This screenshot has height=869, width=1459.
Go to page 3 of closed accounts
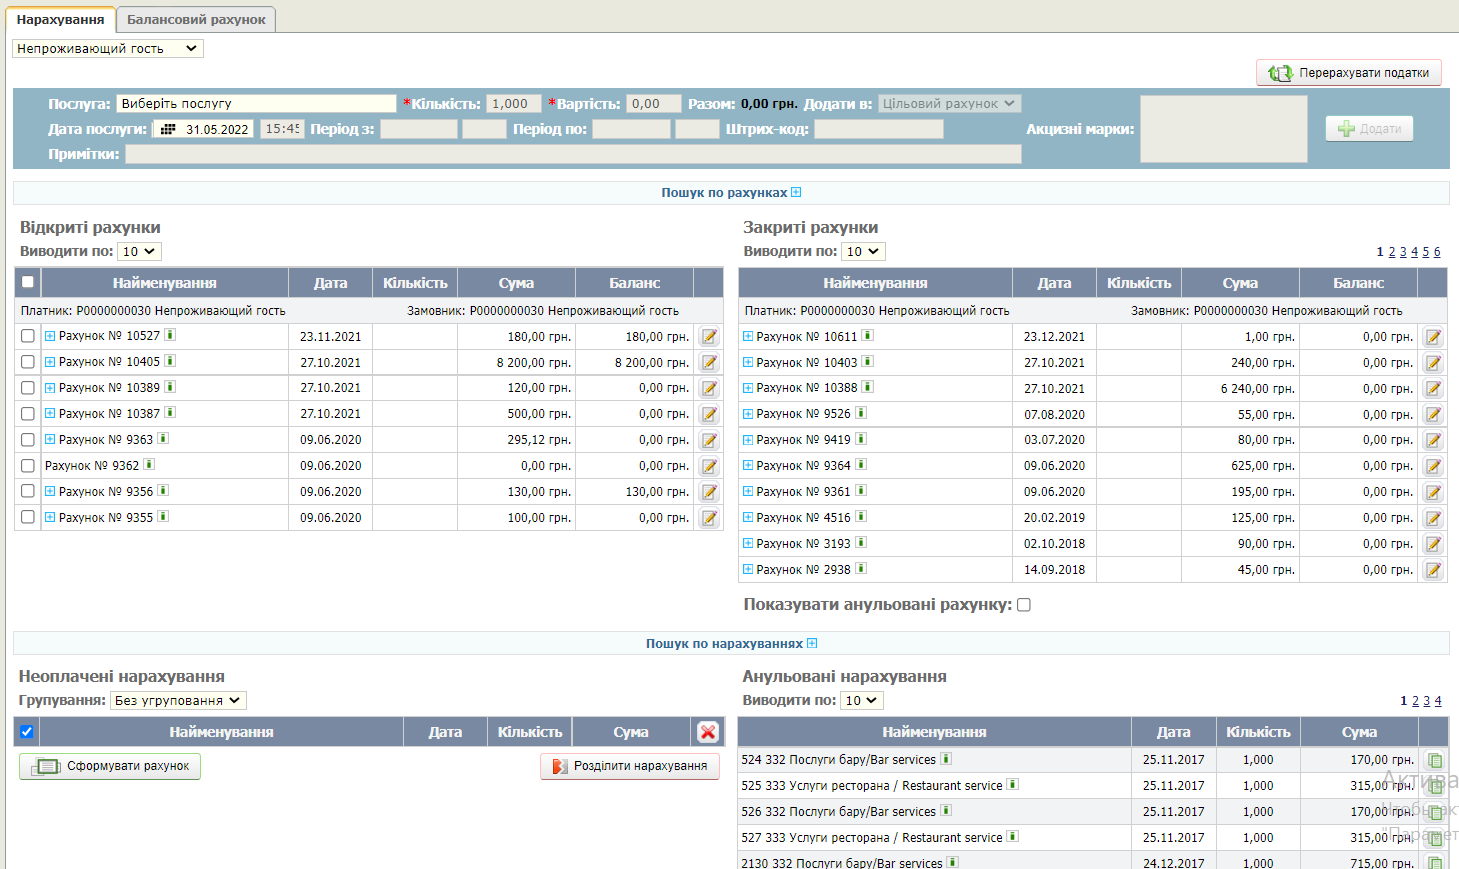point(1403,252)
